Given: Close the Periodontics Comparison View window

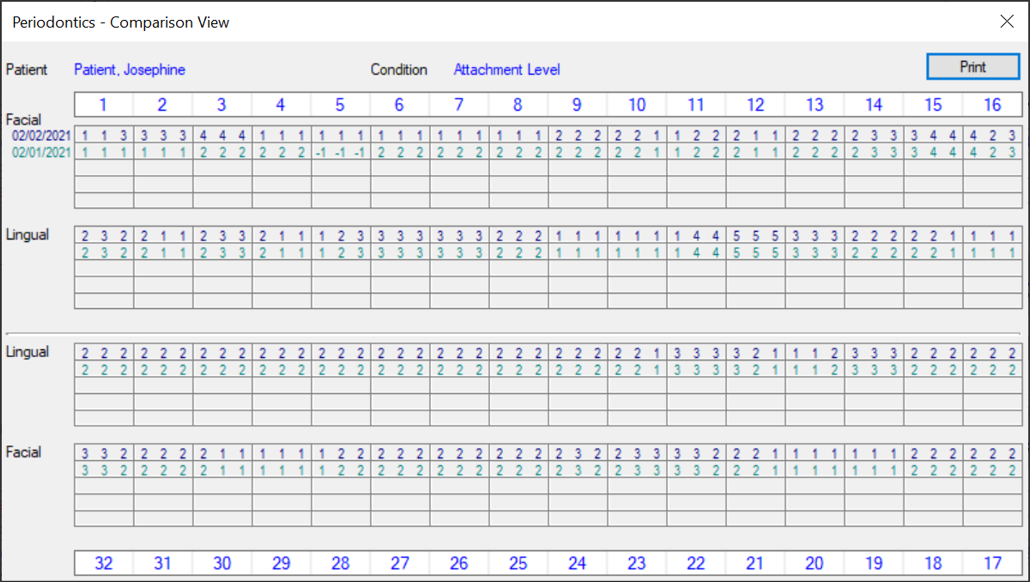Looking at the screenshot, I should tap(1006, 22).
